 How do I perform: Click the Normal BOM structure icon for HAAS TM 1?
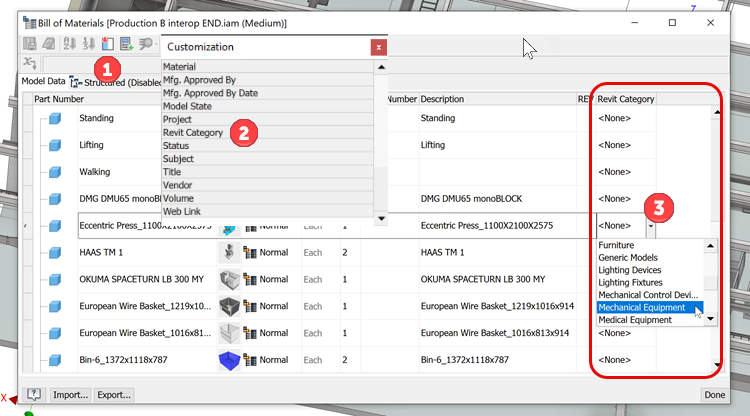point(250,252)
